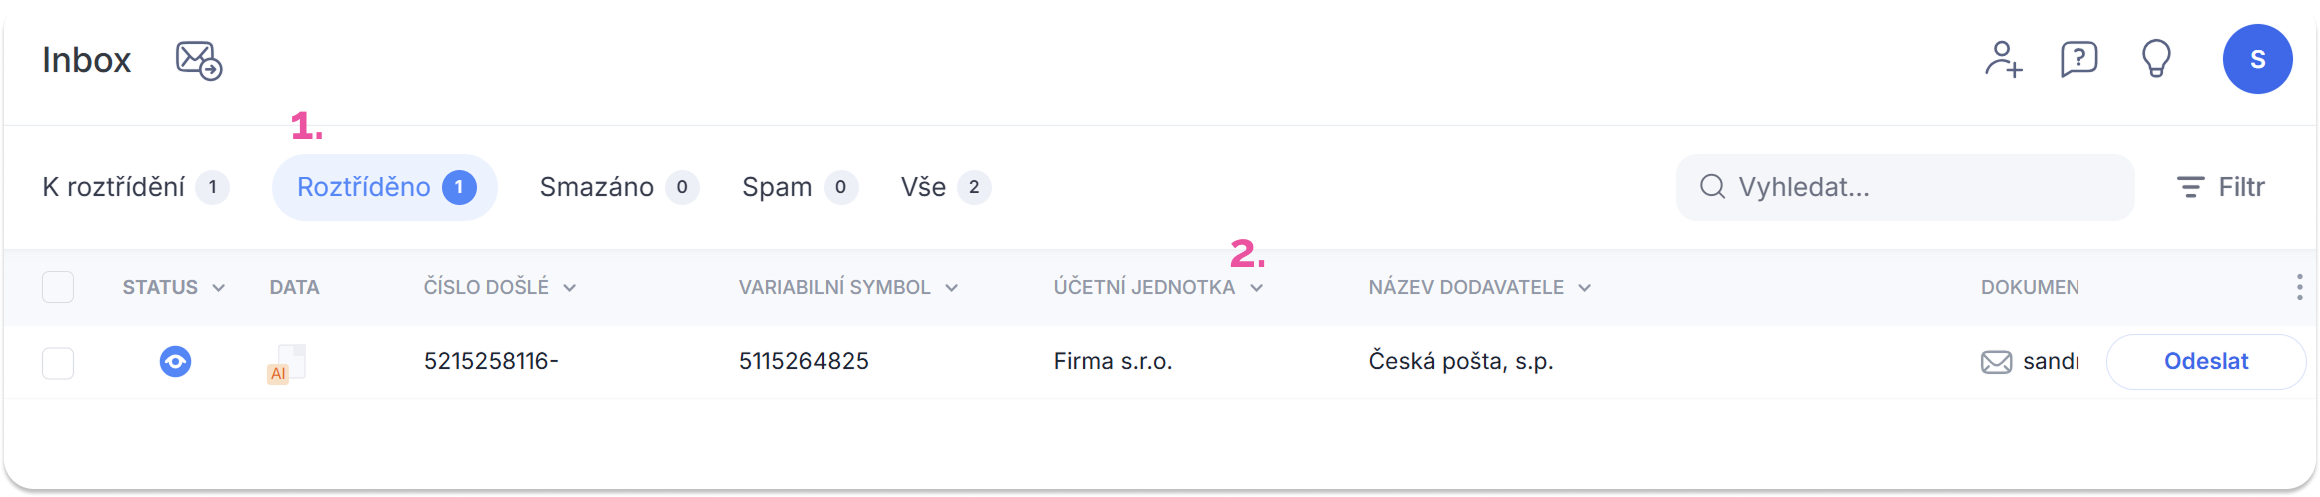Click the help question mark icon
2320x497 pixels.
[2079, 60]
